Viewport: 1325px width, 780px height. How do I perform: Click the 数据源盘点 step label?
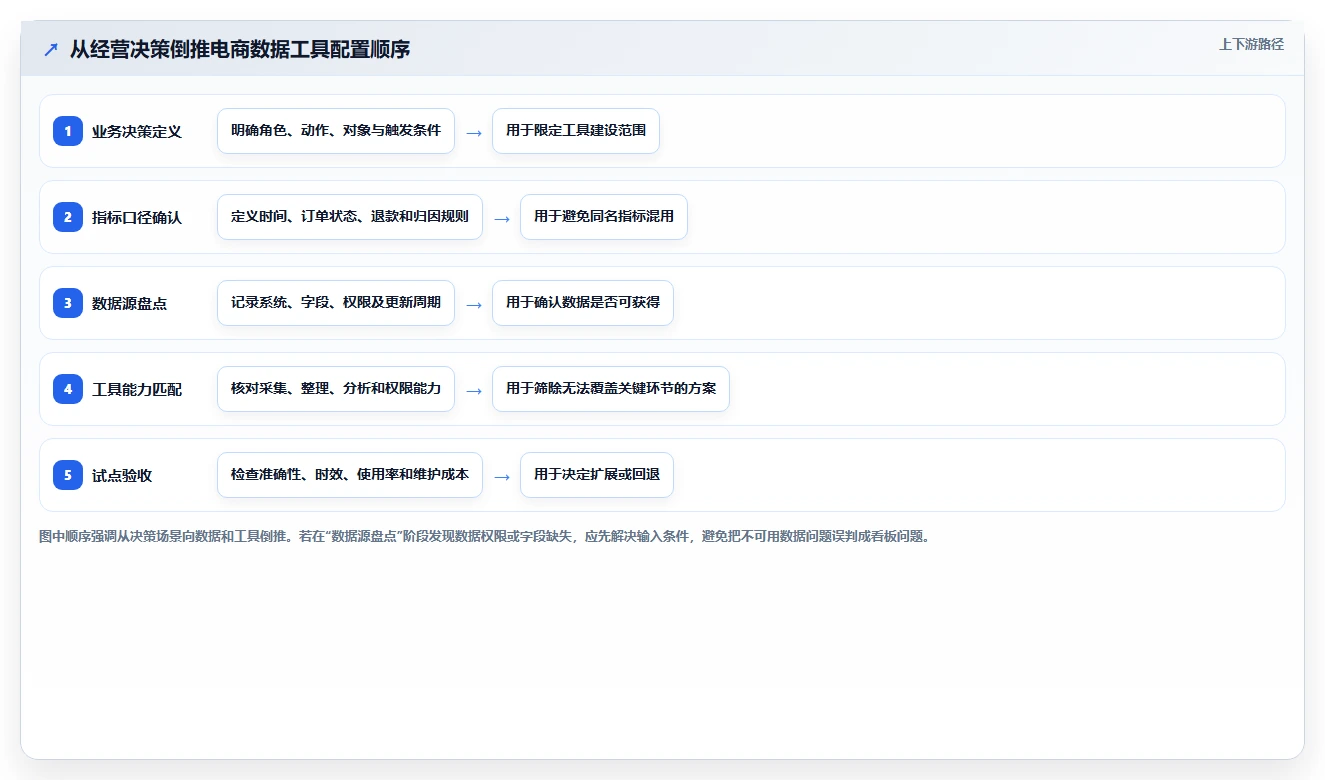129,303
